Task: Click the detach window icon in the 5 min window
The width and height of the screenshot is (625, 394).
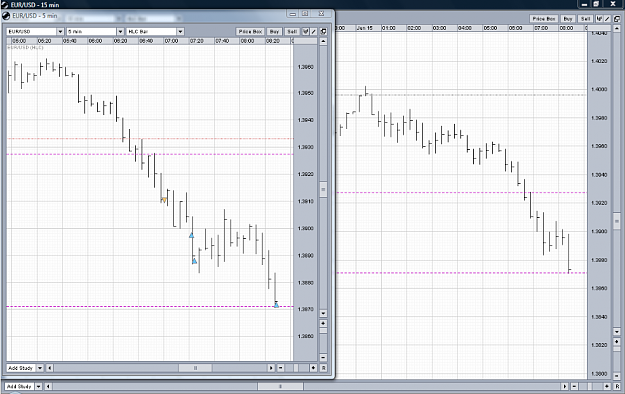Action: click(323, 32)
